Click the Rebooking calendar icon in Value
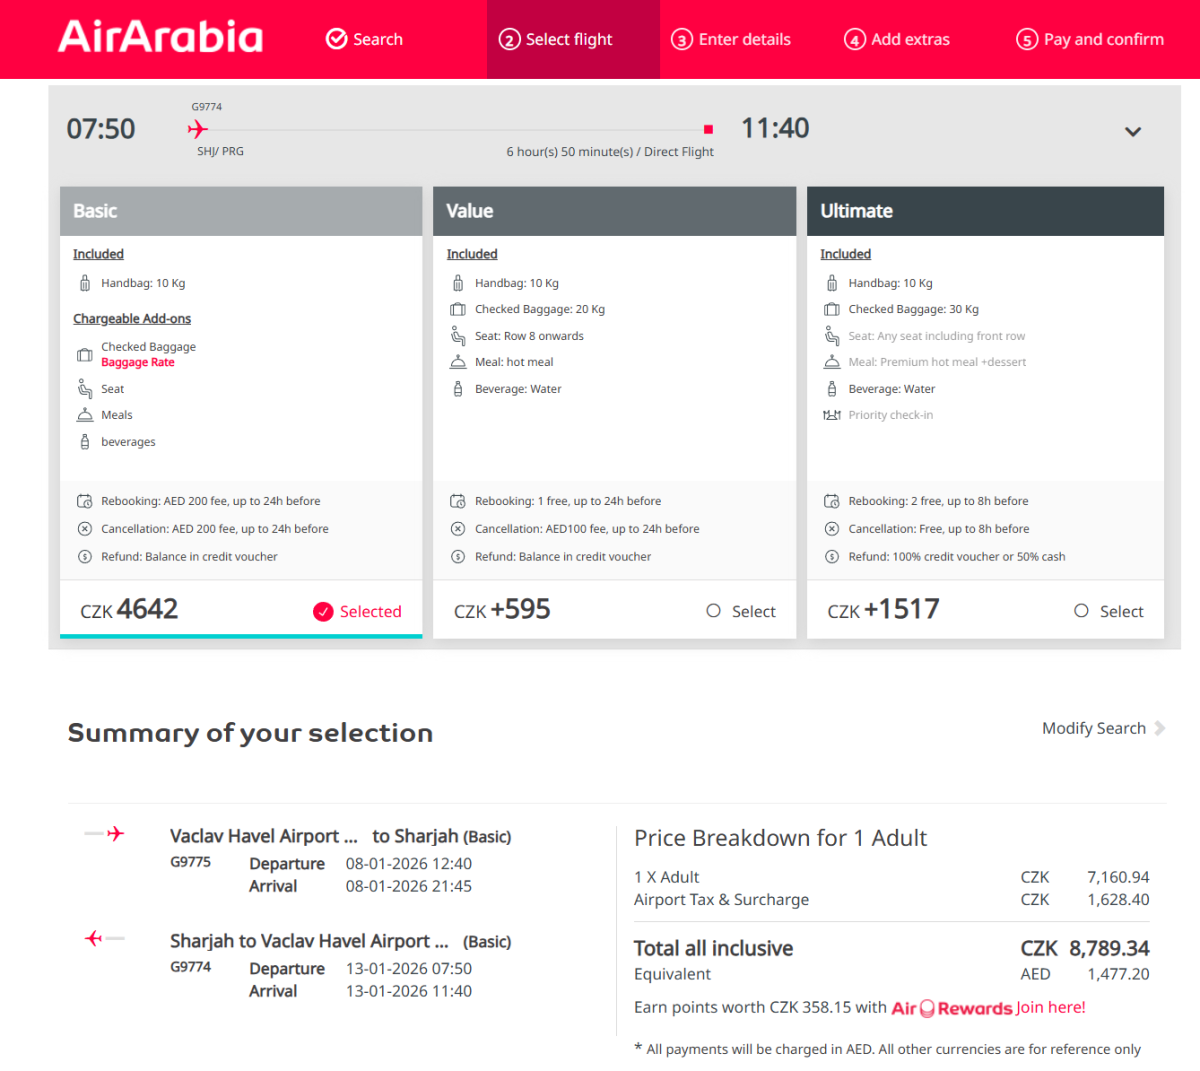Image resolution: width=1200 pixels, height=1071 pixels. point(458,501)
